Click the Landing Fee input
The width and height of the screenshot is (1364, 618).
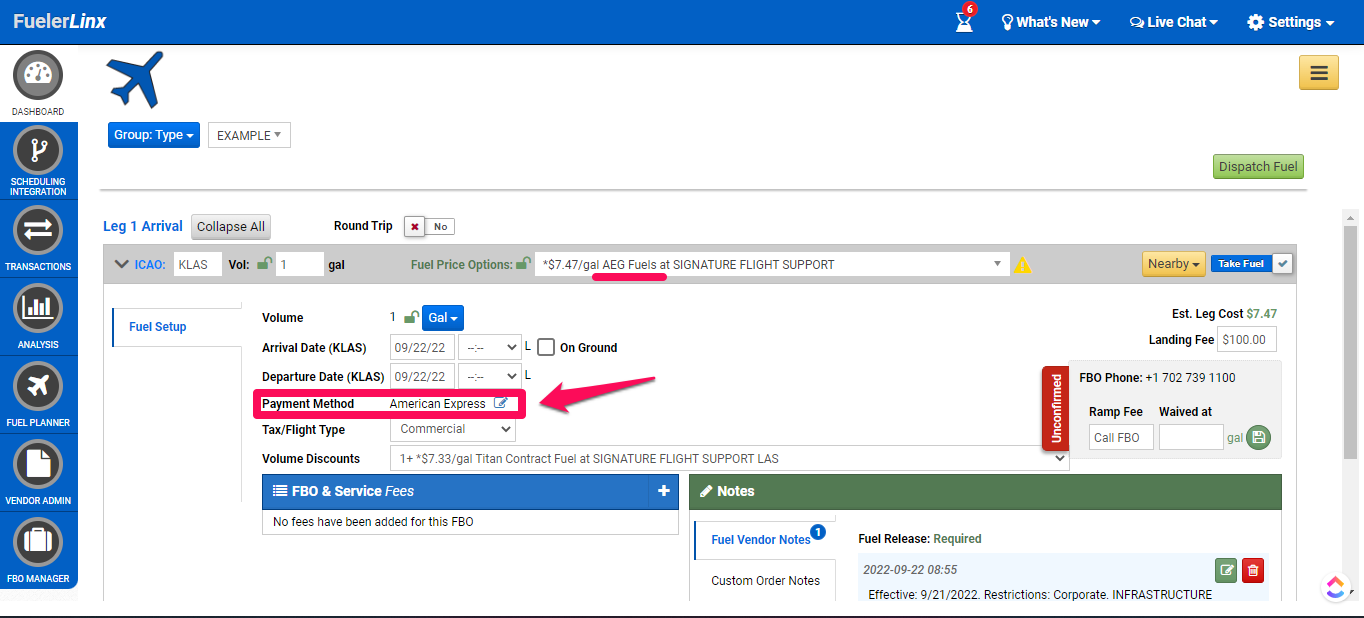[x=1247, y=339]
